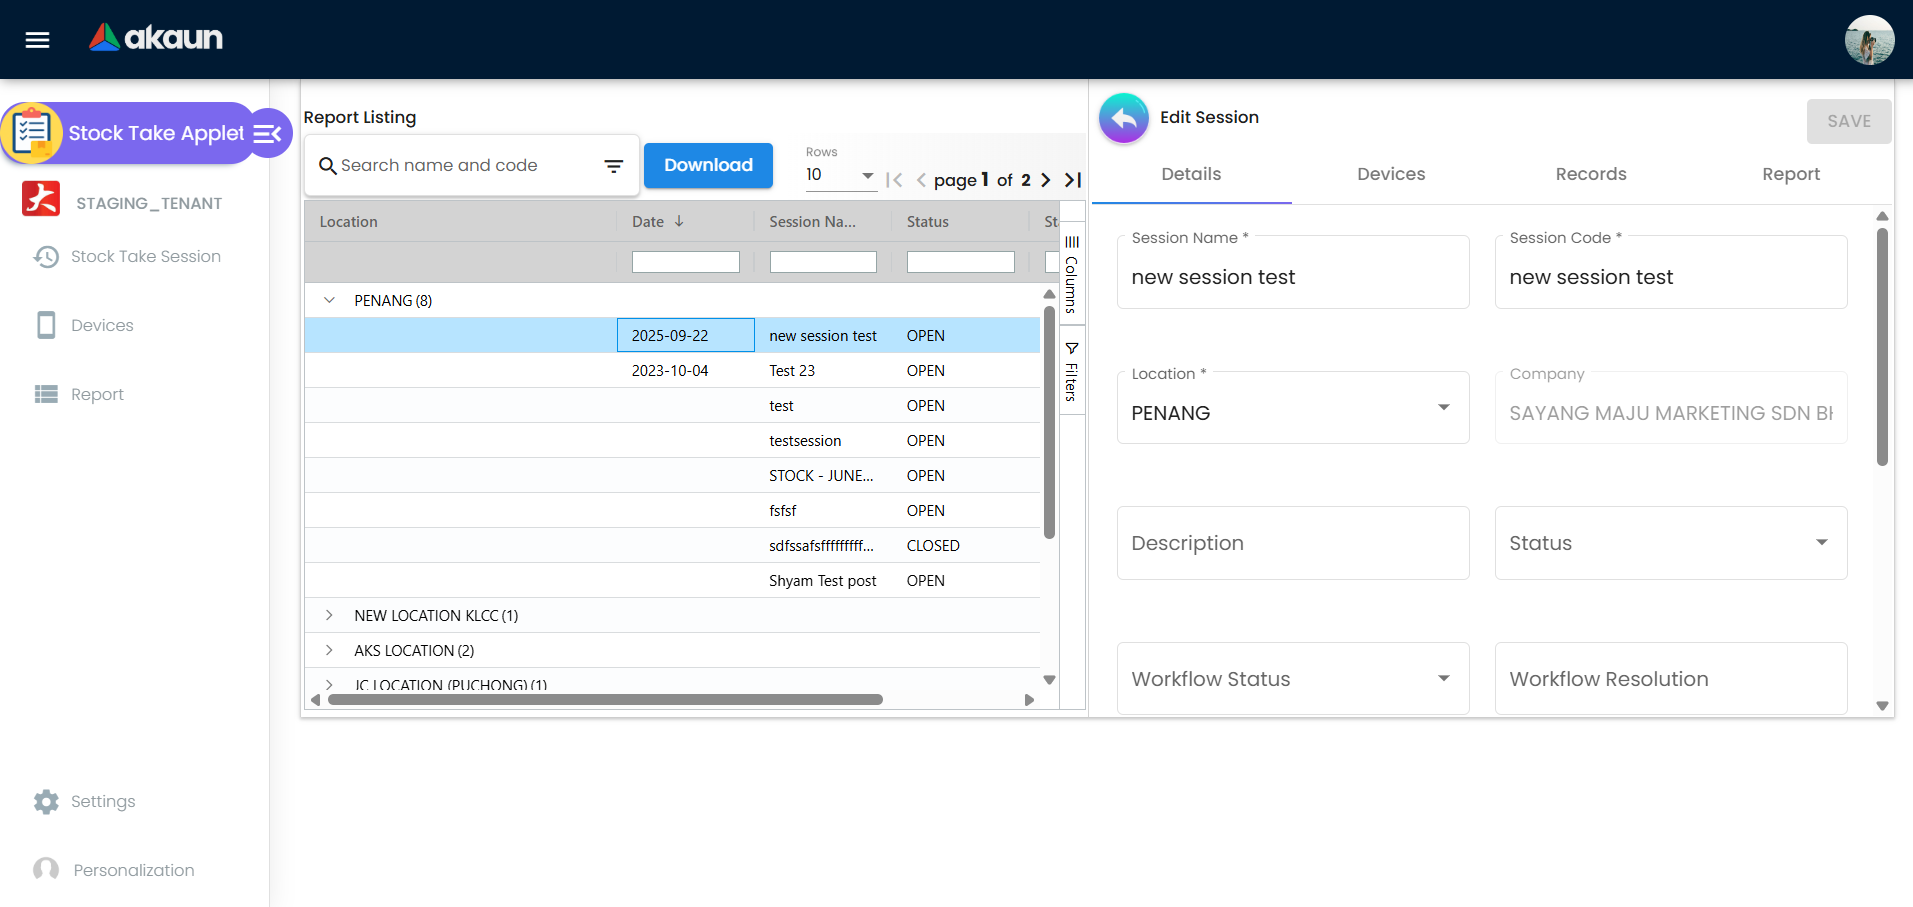The image size is (1913, 907).
Task: Click the Session Name input field
Action: click(1292, 277)
